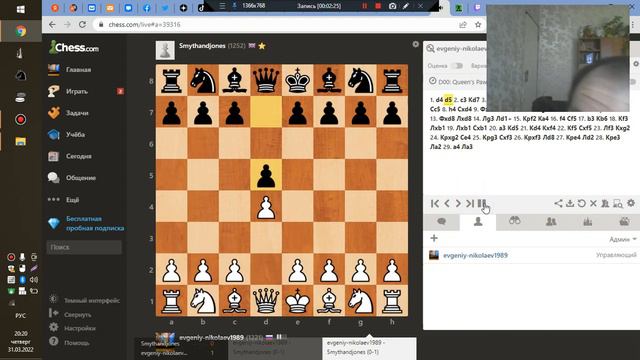The image size is (640, 360).
Task: Click the plus add member button
Action: pyautogui.click(x=434, y=238)
